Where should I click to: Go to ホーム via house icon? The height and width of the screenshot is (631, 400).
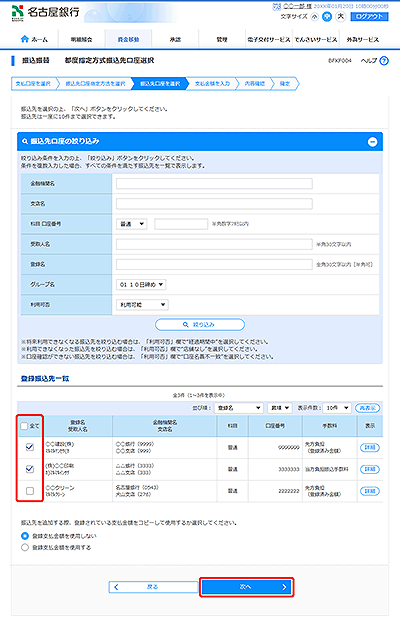pyautogui.click(x=25, y=39)
